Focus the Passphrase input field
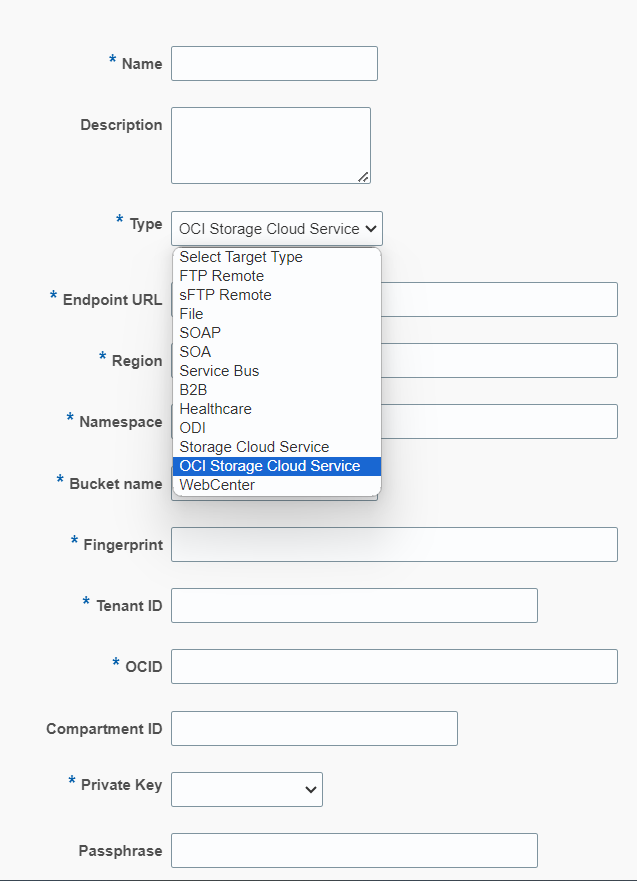 [x=354, y=850]
